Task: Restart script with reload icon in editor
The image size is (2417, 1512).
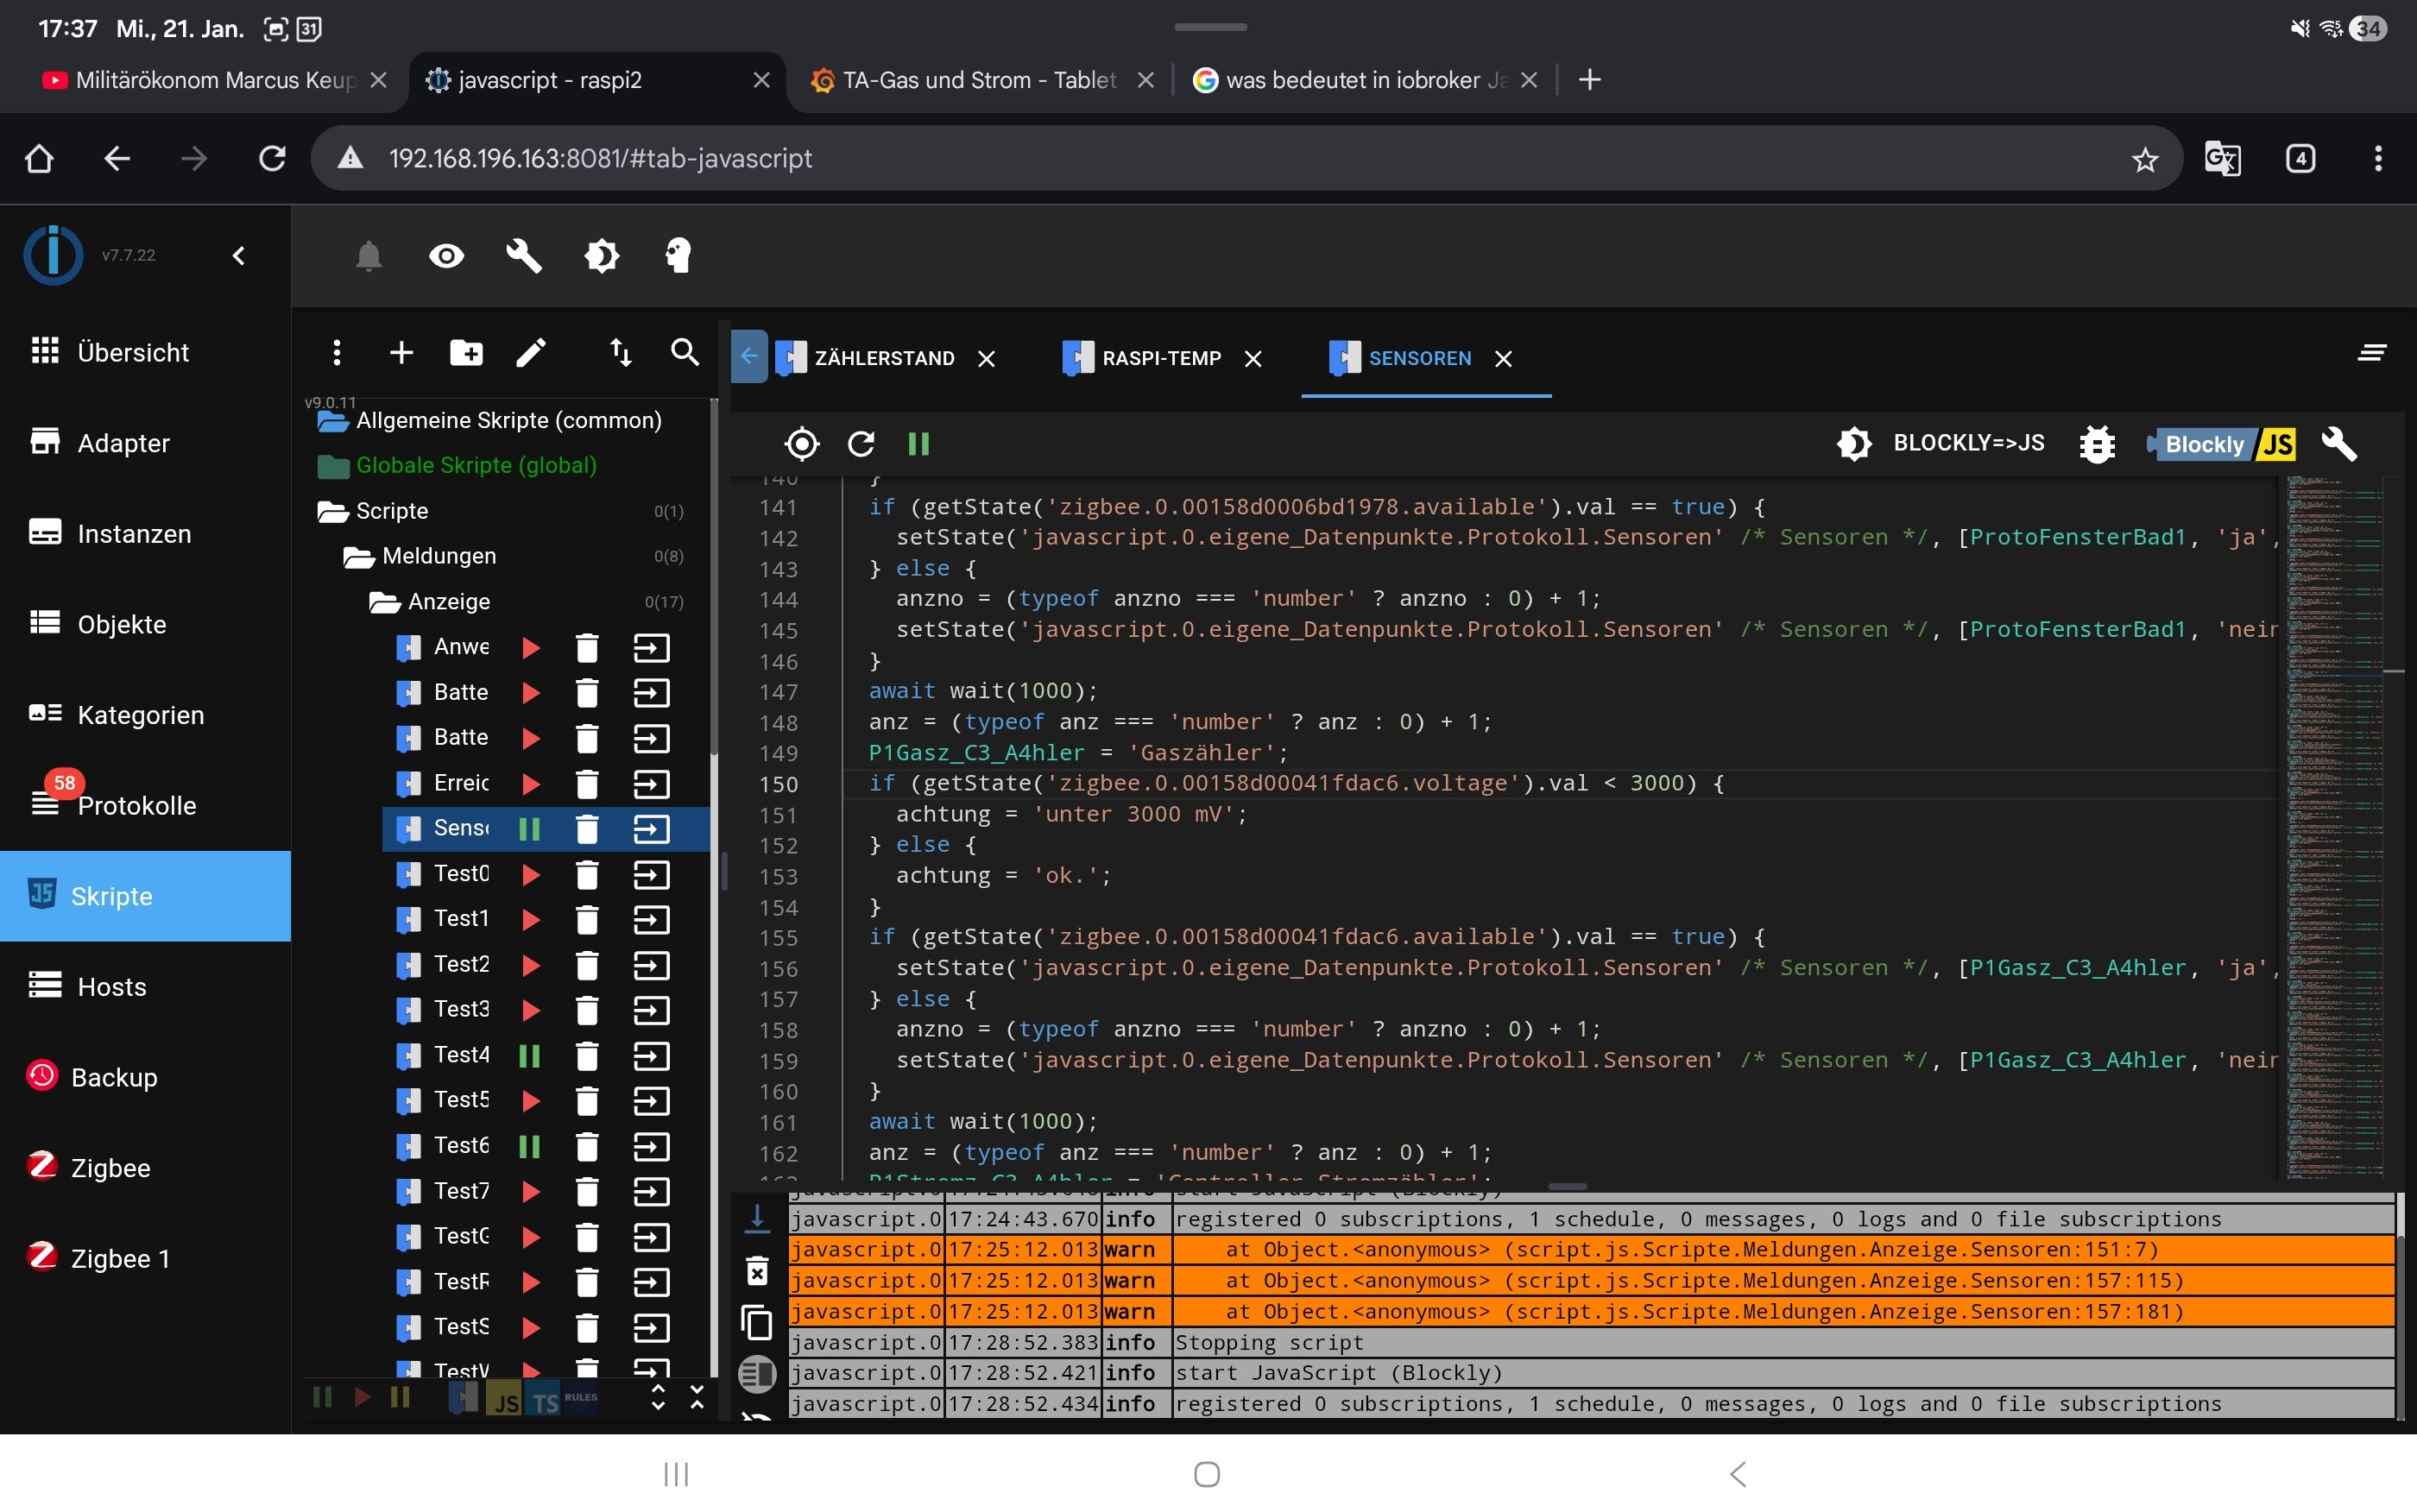Action: coord(861,444)
